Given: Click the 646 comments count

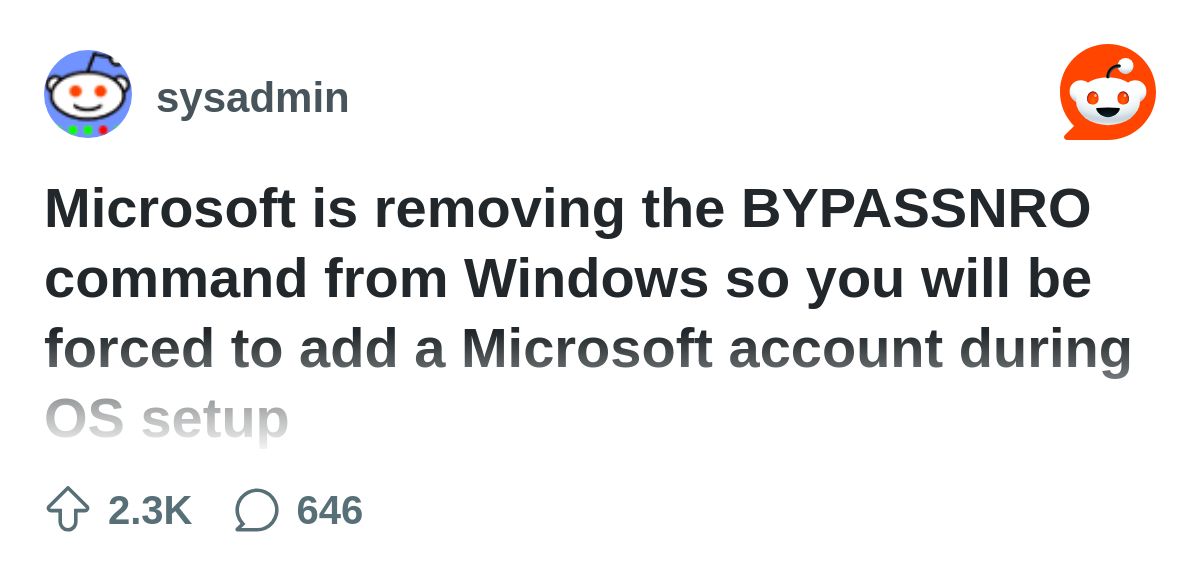Looking at the screenshot, I should (x=330, y=510).
